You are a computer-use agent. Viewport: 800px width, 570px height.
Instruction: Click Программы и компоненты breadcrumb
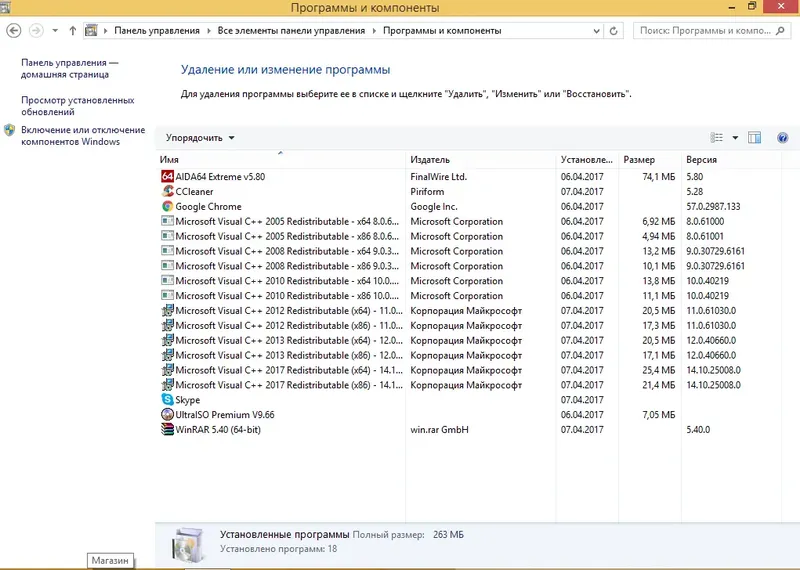click(442, 31)
